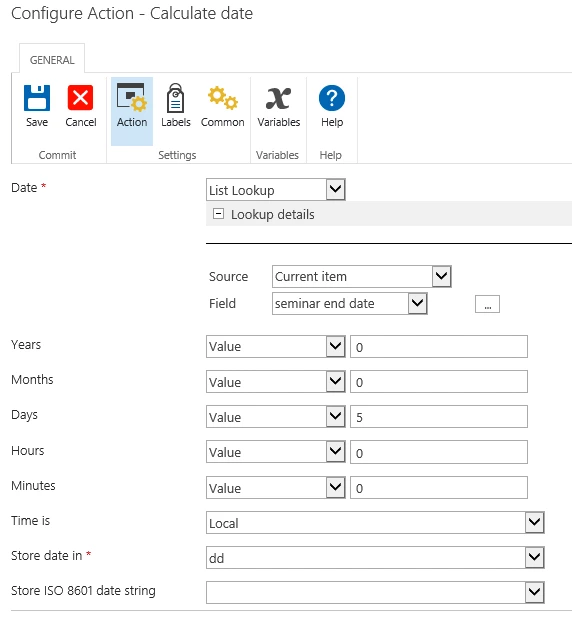Collapse the Lookup details section
This screenshot has width=572, height=617.
click(x=218, y=214)
